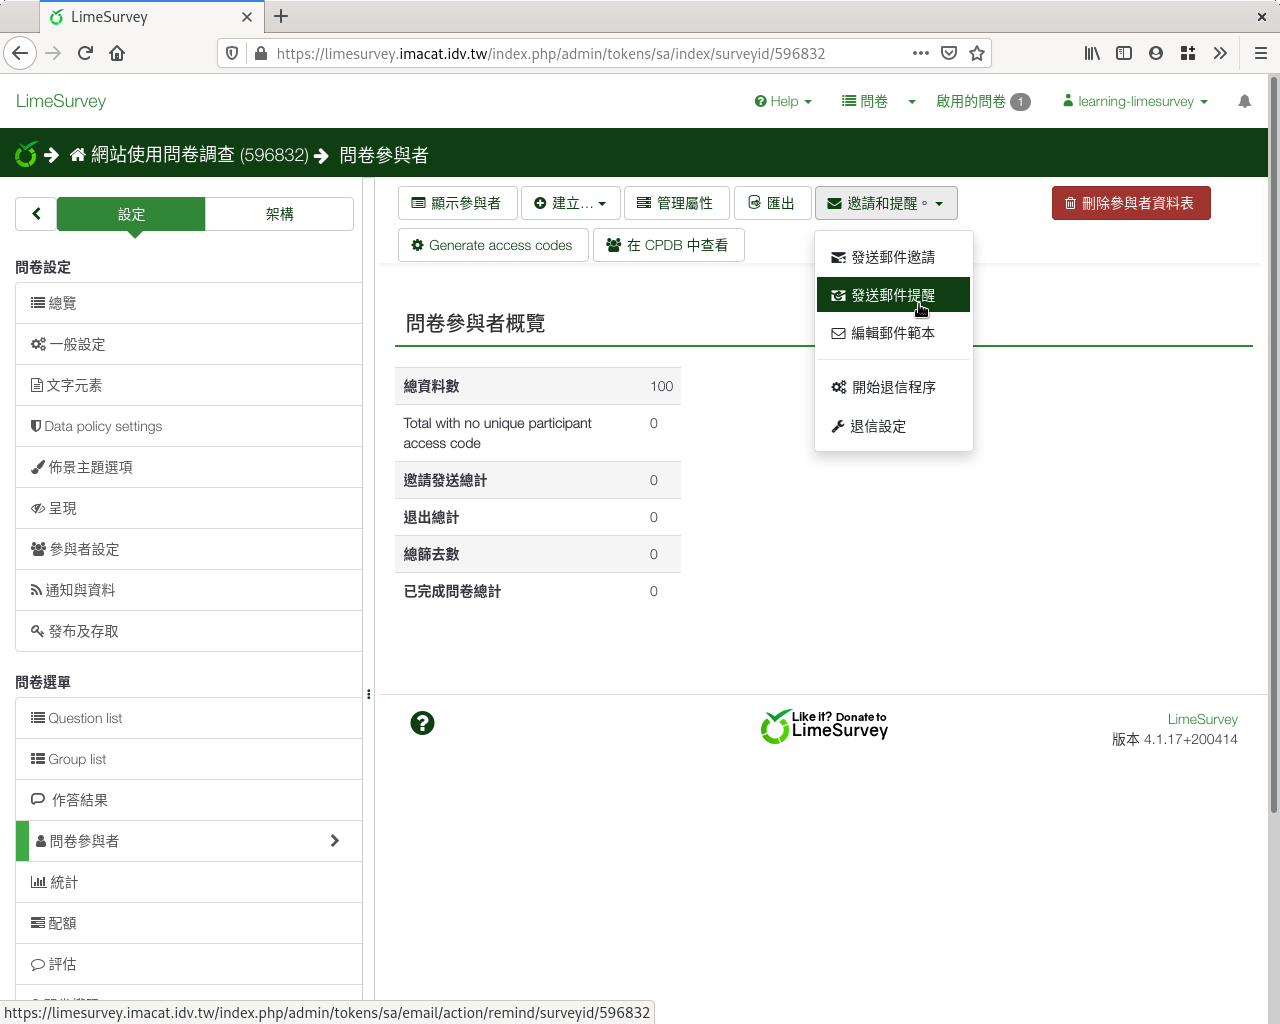Viewport: 1280px width, 1024px height.
Task: Click LimeSurvey link in footer
Action: [x=1203, y=719]
